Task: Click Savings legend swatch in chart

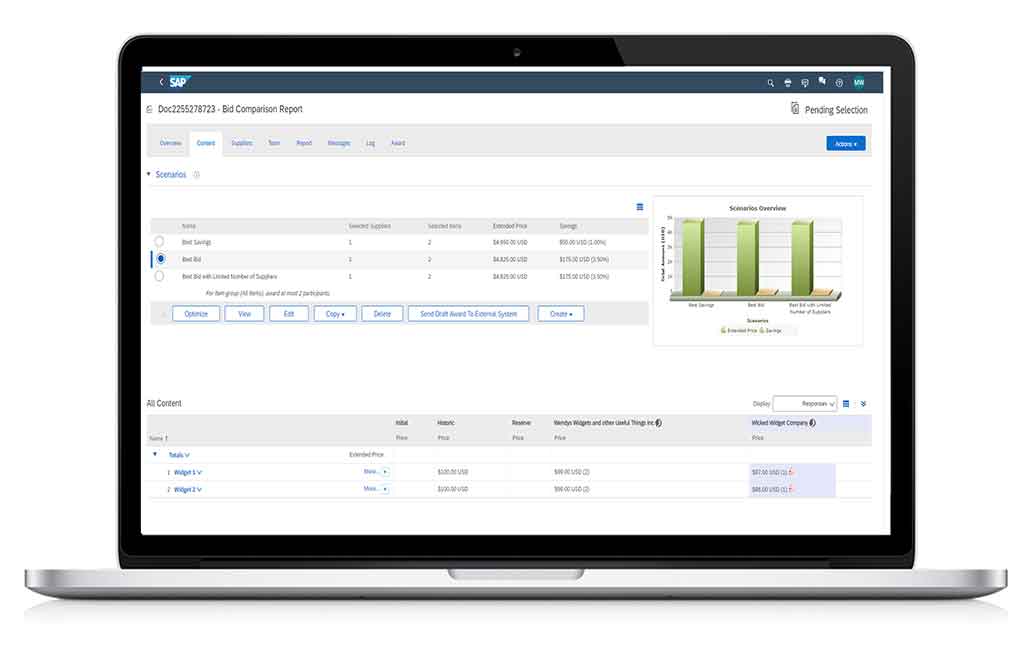Action: click(x=761, y=330)
